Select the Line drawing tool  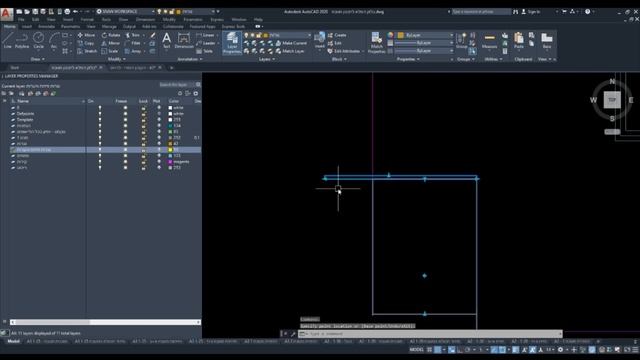(x=7, y=40)
